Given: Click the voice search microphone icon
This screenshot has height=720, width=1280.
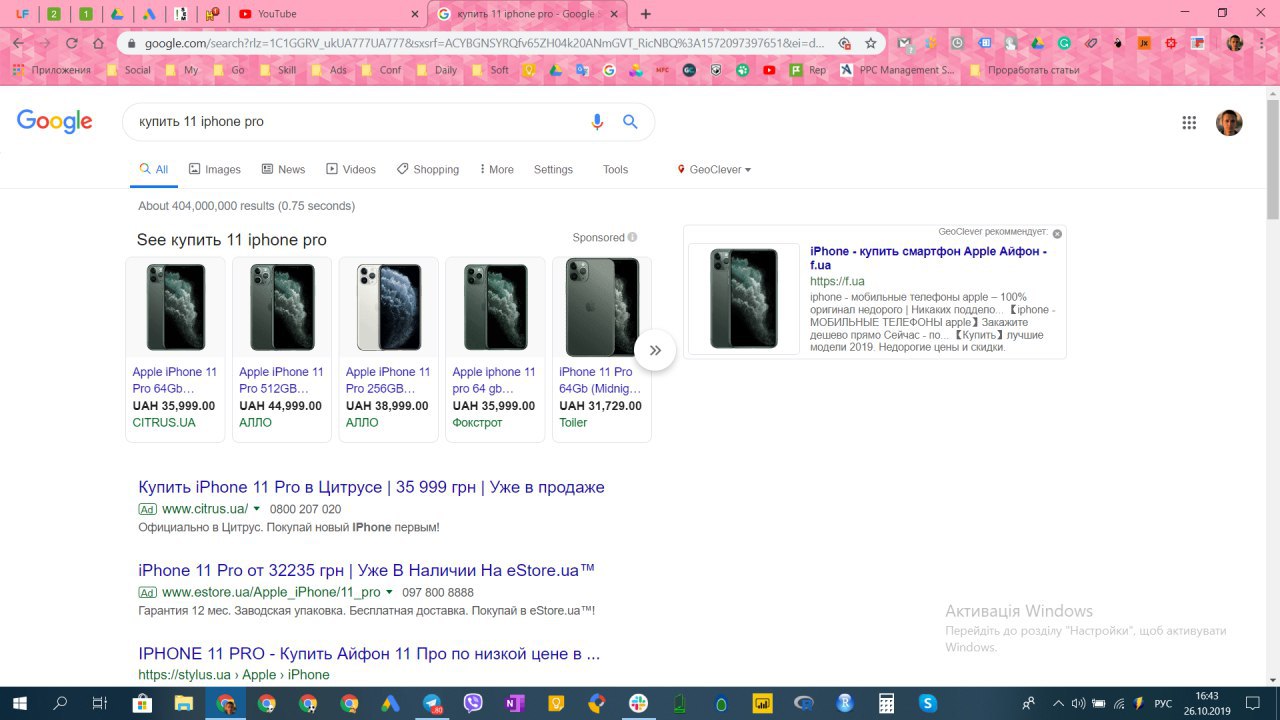Looking at the screenshot, I should [x=597, y=122].
